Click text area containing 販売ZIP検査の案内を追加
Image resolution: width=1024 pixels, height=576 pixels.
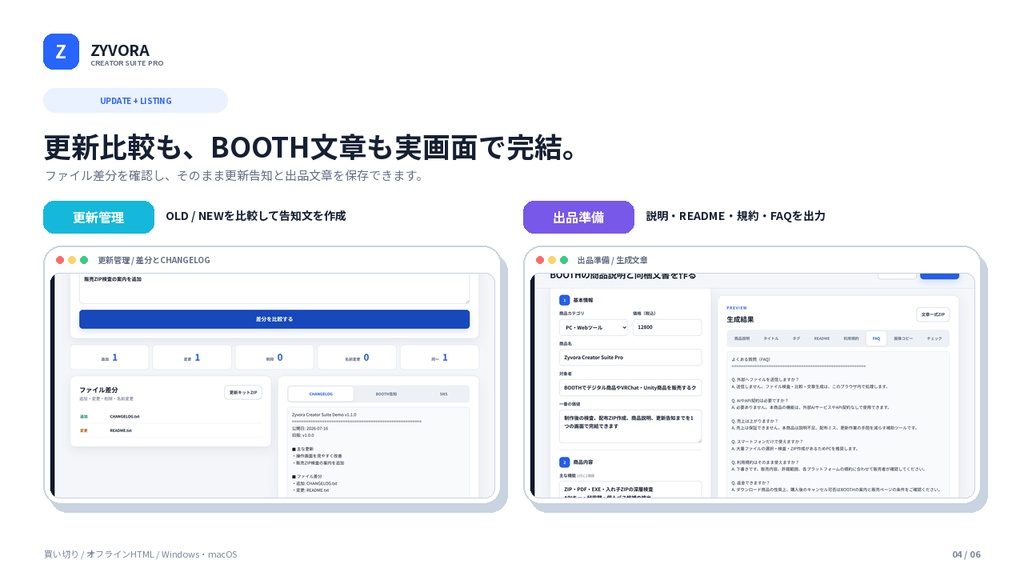tap(274, 288)
